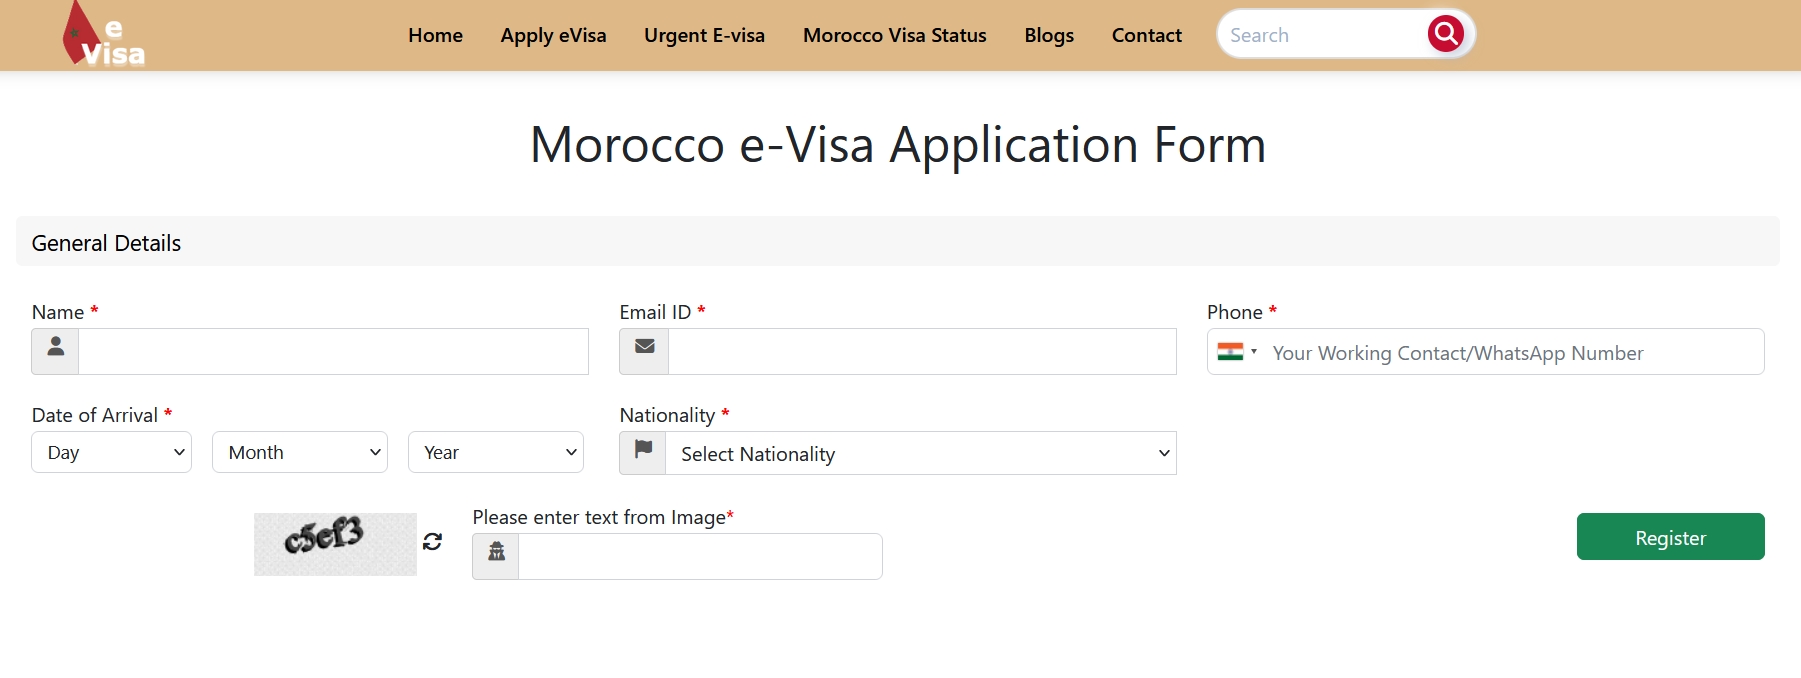Open the Day dropdown
The height and width of the screenshot is (678, 1801).
pos(111,452)
